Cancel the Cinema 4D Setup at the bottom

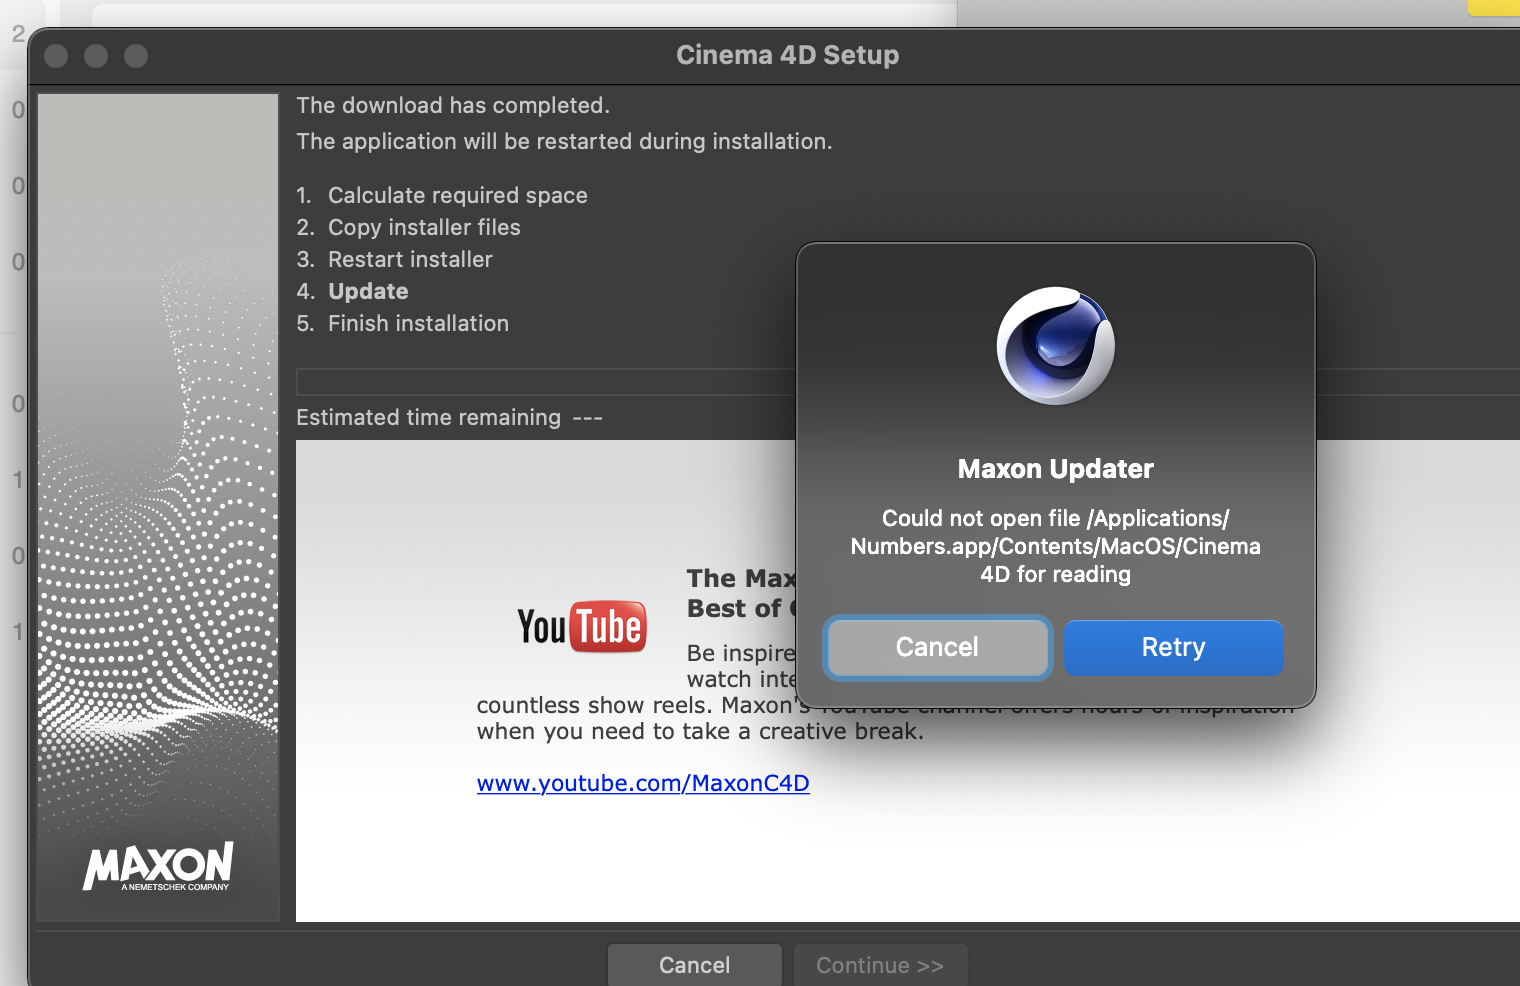coord(694,965)
